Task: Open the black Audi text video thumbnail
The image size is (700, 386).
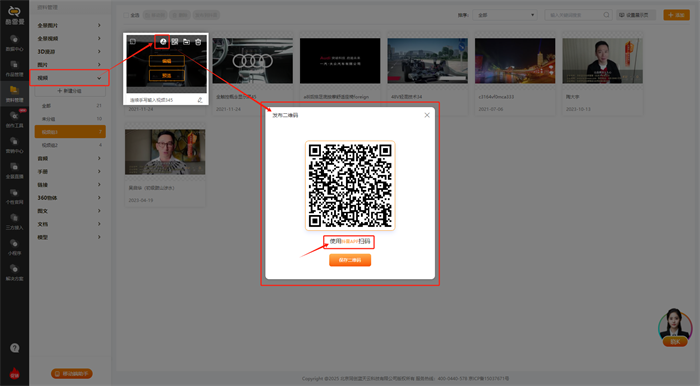Action: [x=340, y=61]
